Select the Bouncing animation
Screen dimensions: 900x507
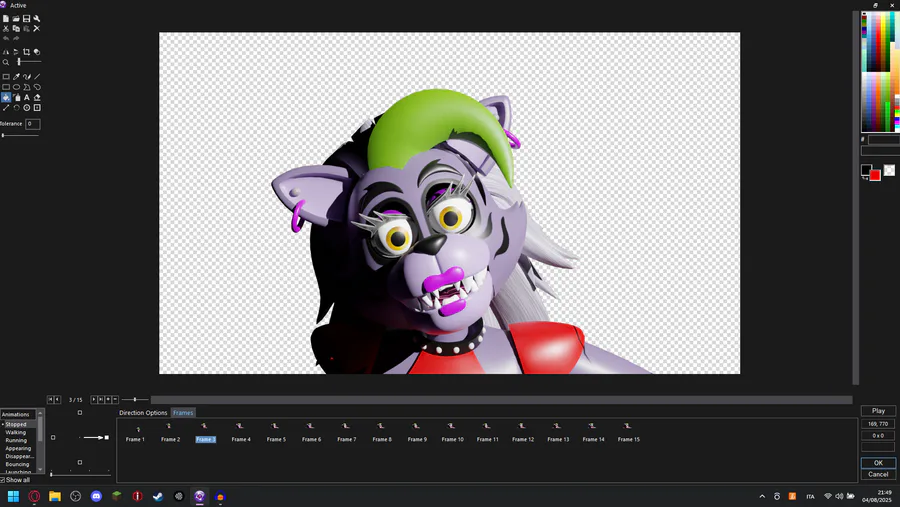(17, 464)
